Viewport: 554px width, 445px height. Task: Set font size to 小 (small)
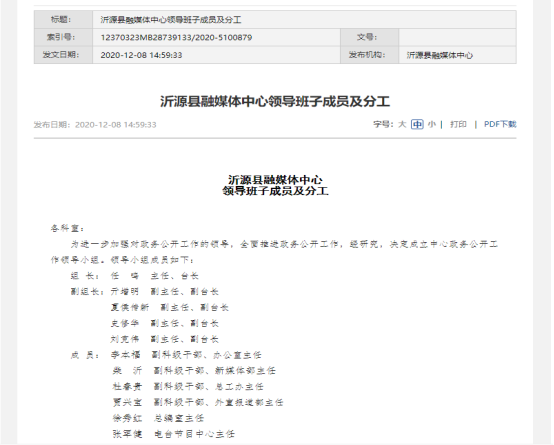tap(431, 124)
